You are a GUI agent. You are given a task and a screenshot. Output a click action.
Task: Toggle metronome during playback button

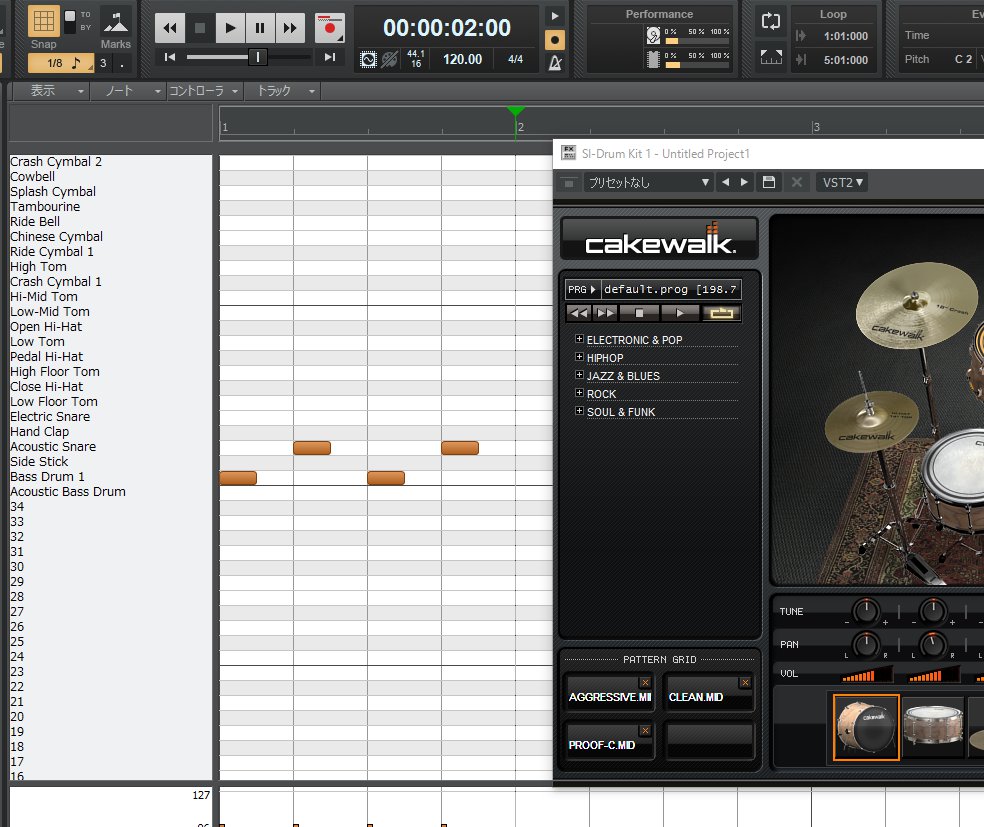[x=555, y=16]
